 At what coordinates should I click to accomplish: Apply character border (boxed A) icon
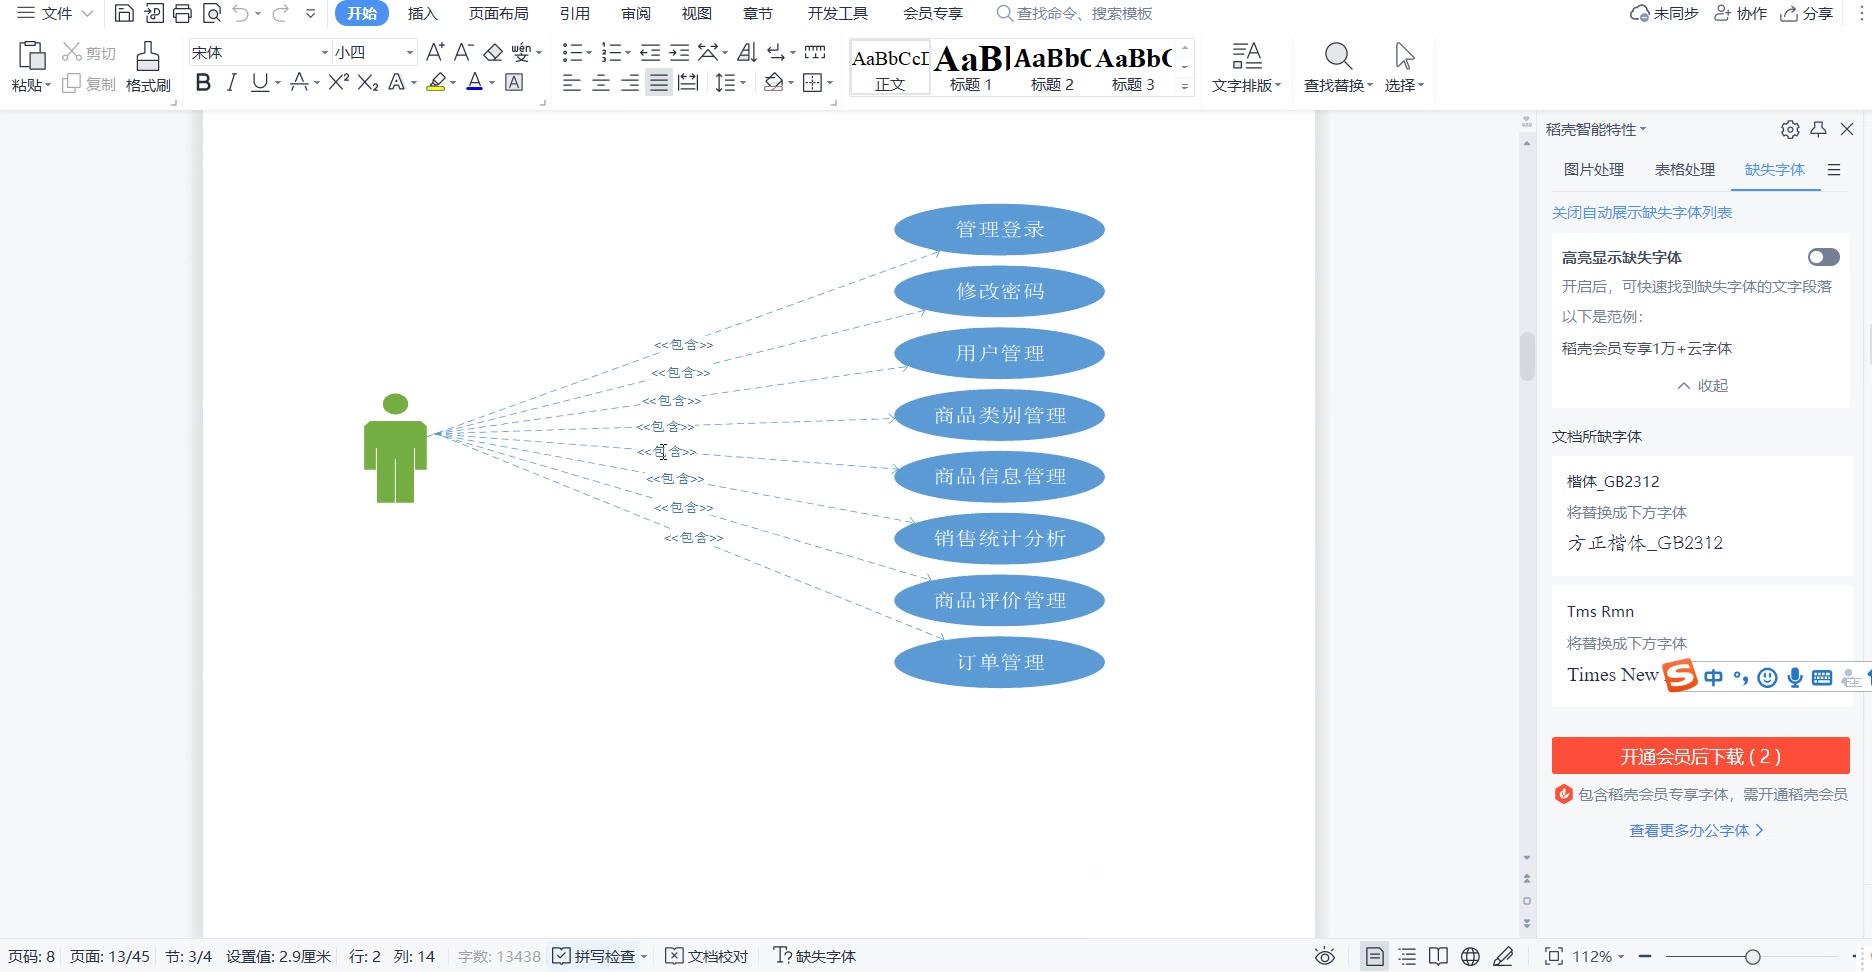click(514, 82)
